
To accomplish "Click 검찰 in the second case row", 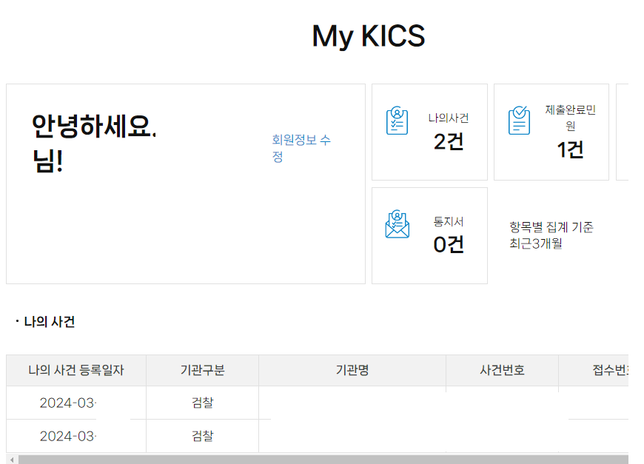I will pyautogui.click(x=202, y=436).
